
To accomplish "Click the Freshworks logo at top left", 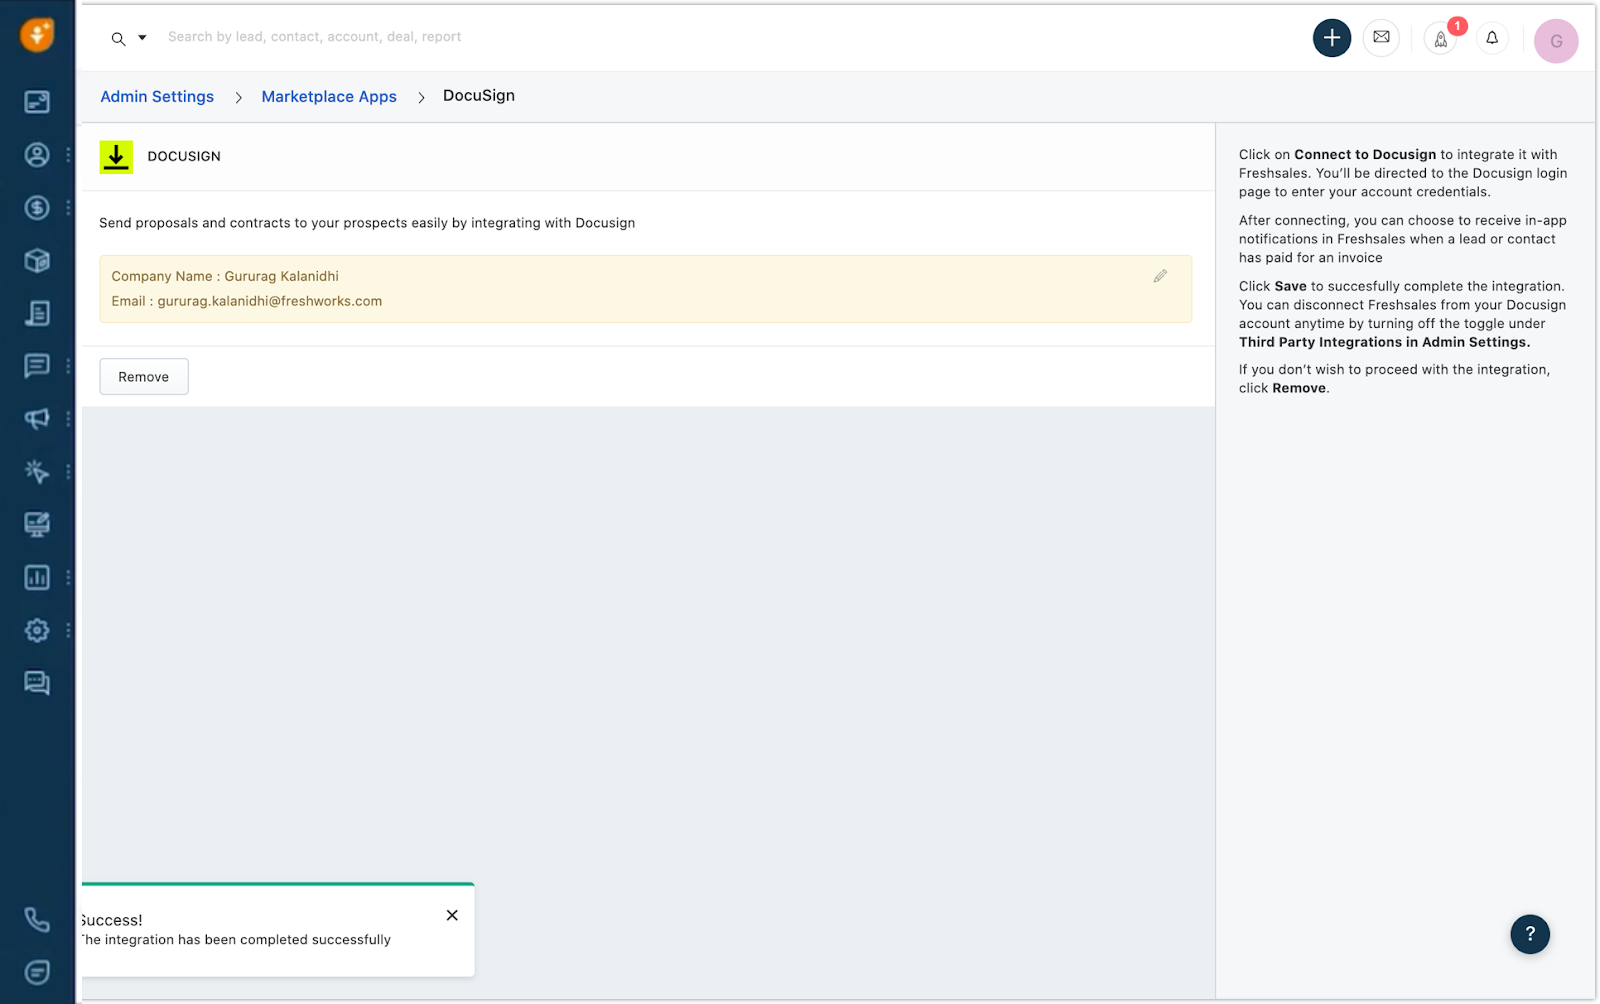I will tap(36, 35).
